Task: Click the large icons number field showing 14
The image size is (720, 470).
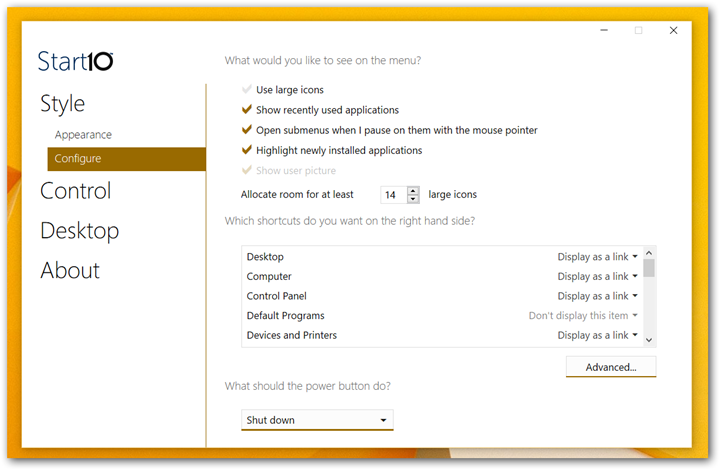Action: pos(394,195)
